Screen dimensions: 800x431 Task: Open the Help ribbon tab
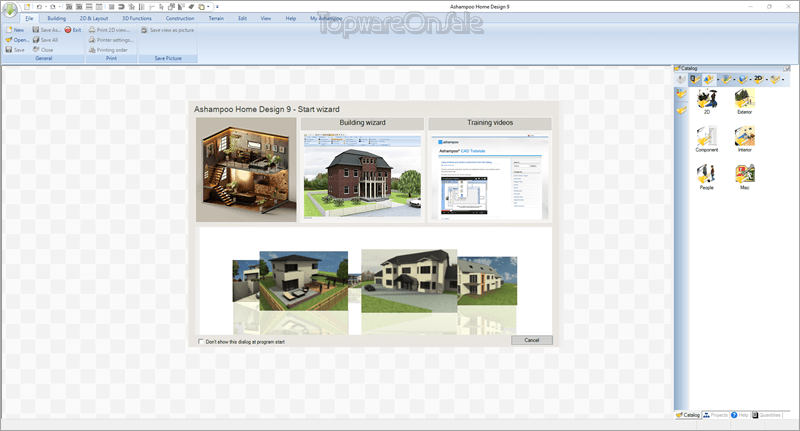291,18
